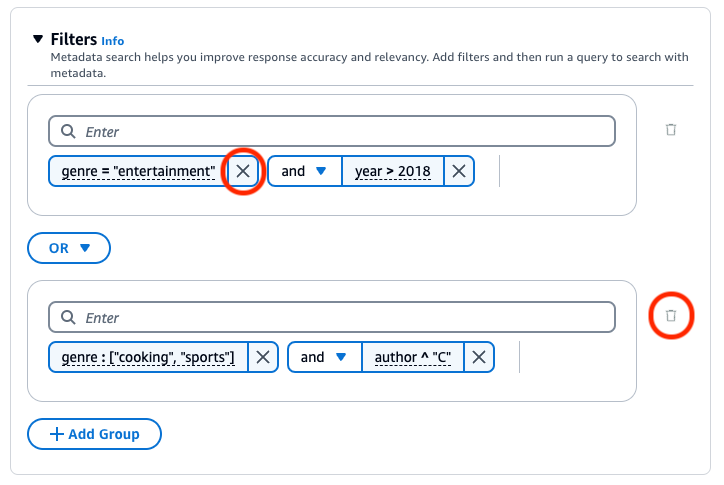Remove the author ^ "C" filter
724x485 pixels.
(479, 357)
